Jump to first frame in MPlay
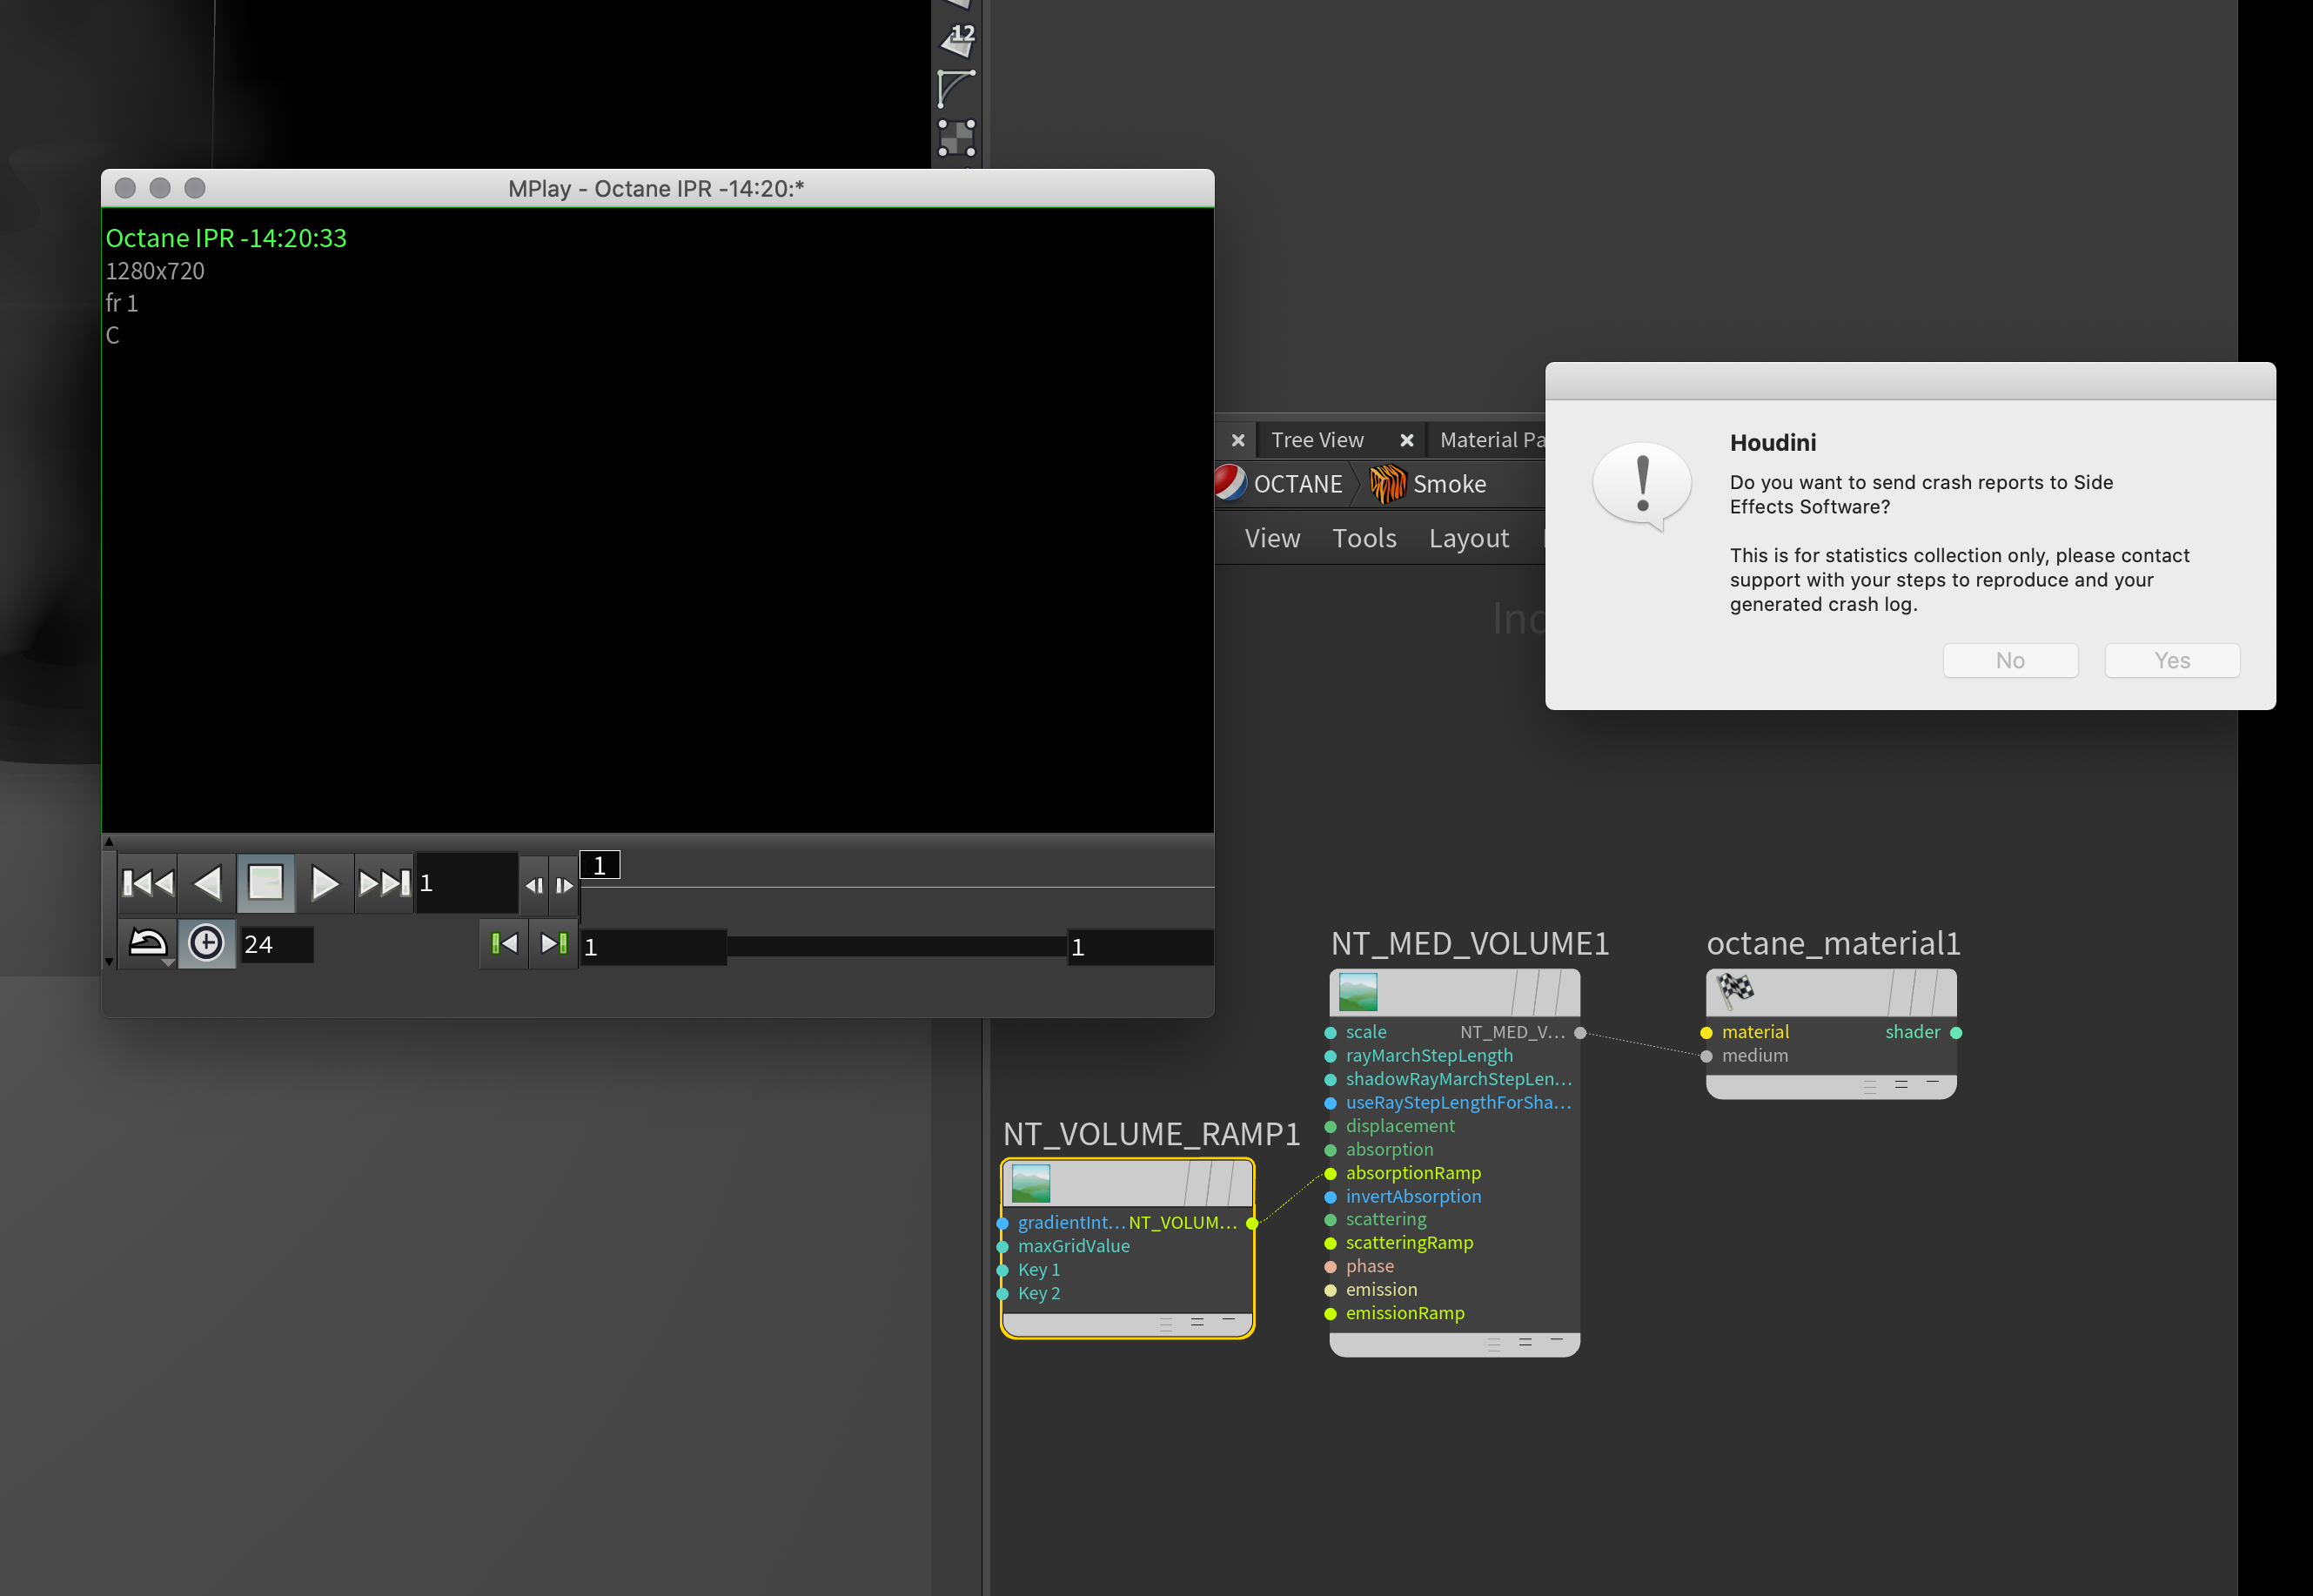The height and width of the screenshot is (1596, 2313). (x=148, y=883)
